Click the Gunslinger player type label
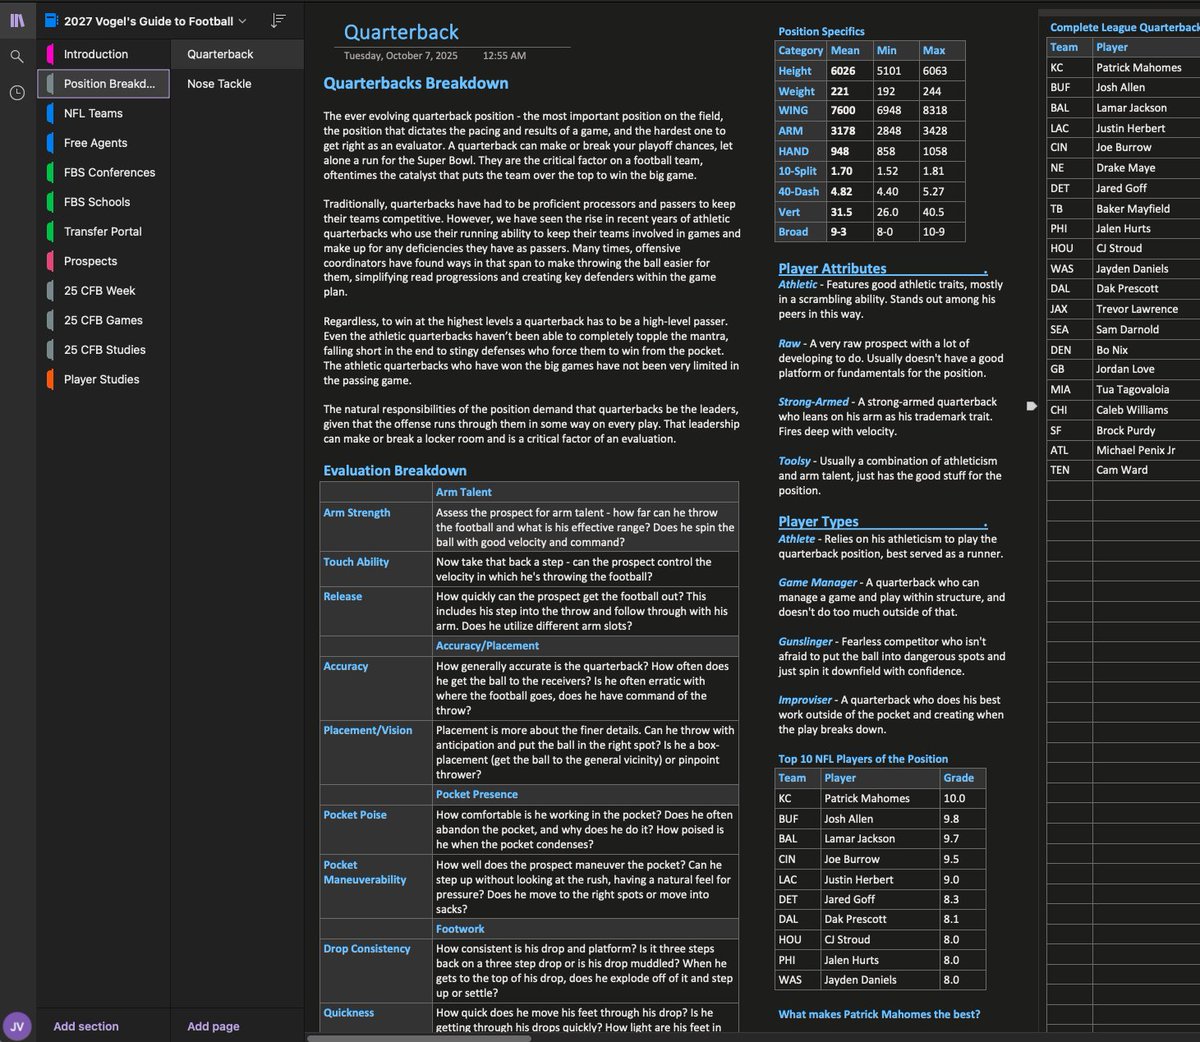Viewport: 1200px width, 1042px height. [805, 641]
